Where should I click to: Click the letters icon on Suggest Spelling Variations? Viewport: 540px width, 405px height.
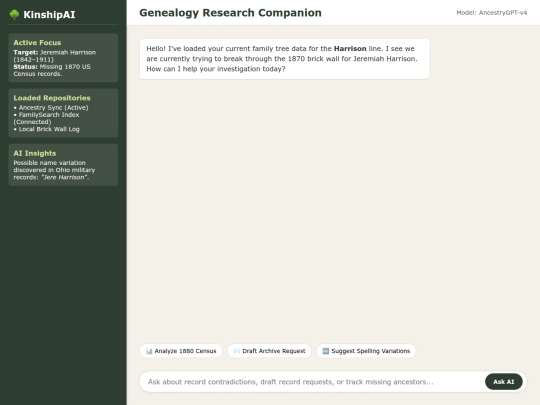(325, 351)
